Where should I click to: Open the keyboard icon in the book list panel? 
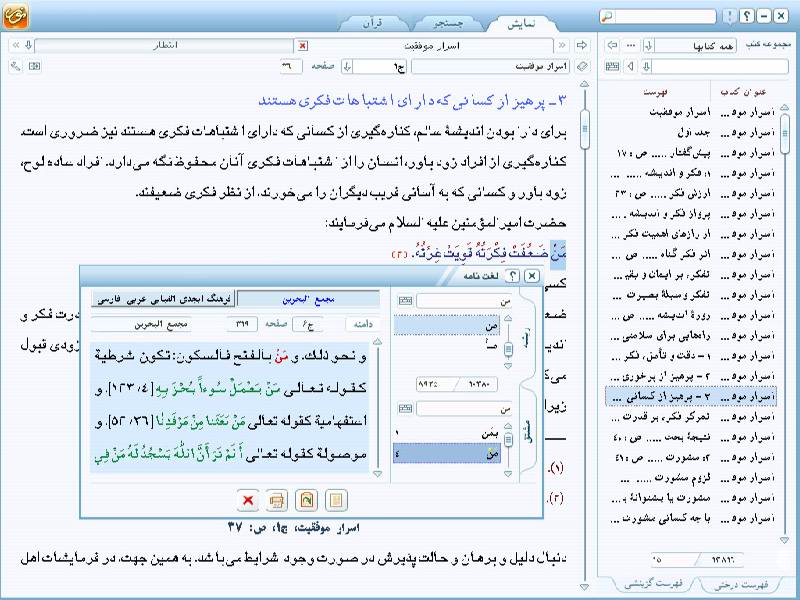[612, 66]
